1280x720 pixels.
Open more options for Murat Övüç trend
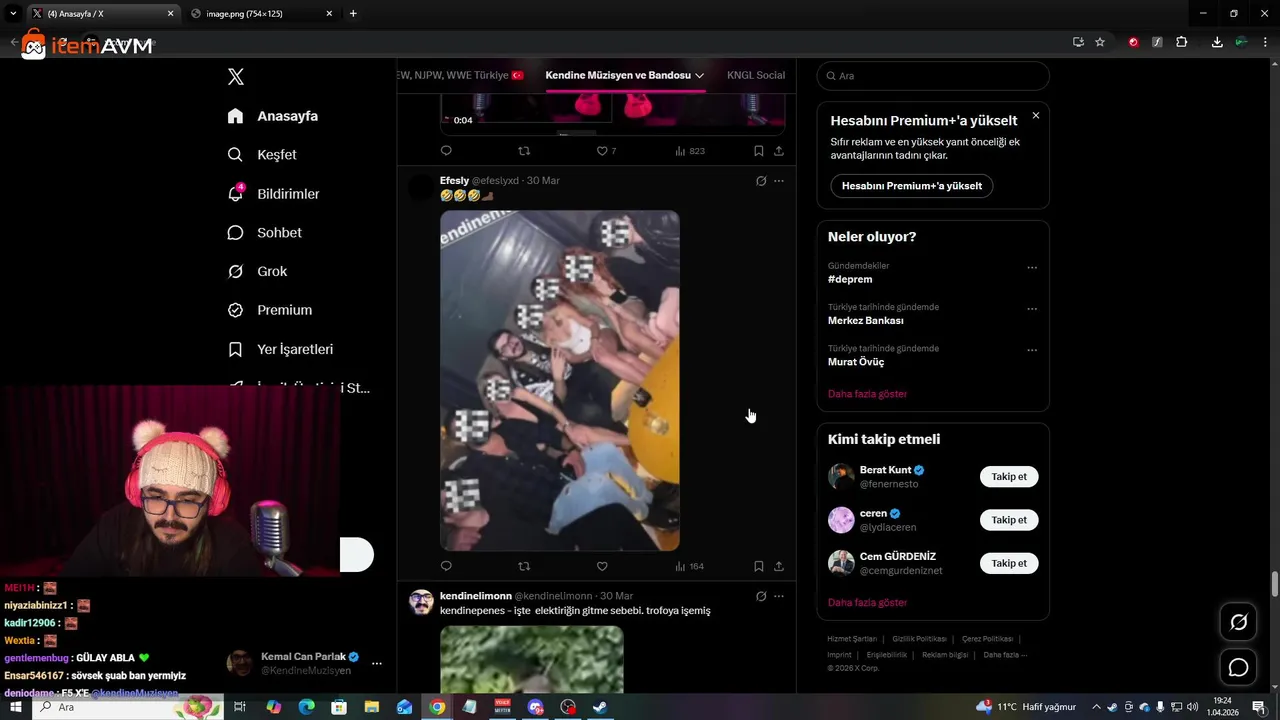1032,350
